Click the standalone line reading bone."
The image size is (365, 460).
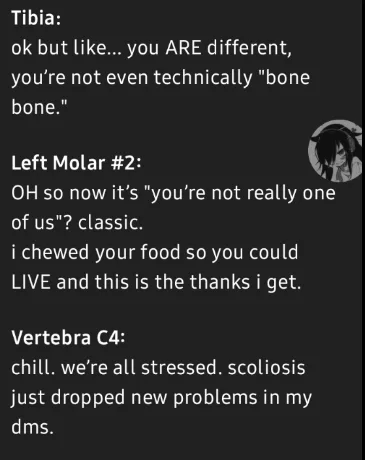(x=39, y=107)
